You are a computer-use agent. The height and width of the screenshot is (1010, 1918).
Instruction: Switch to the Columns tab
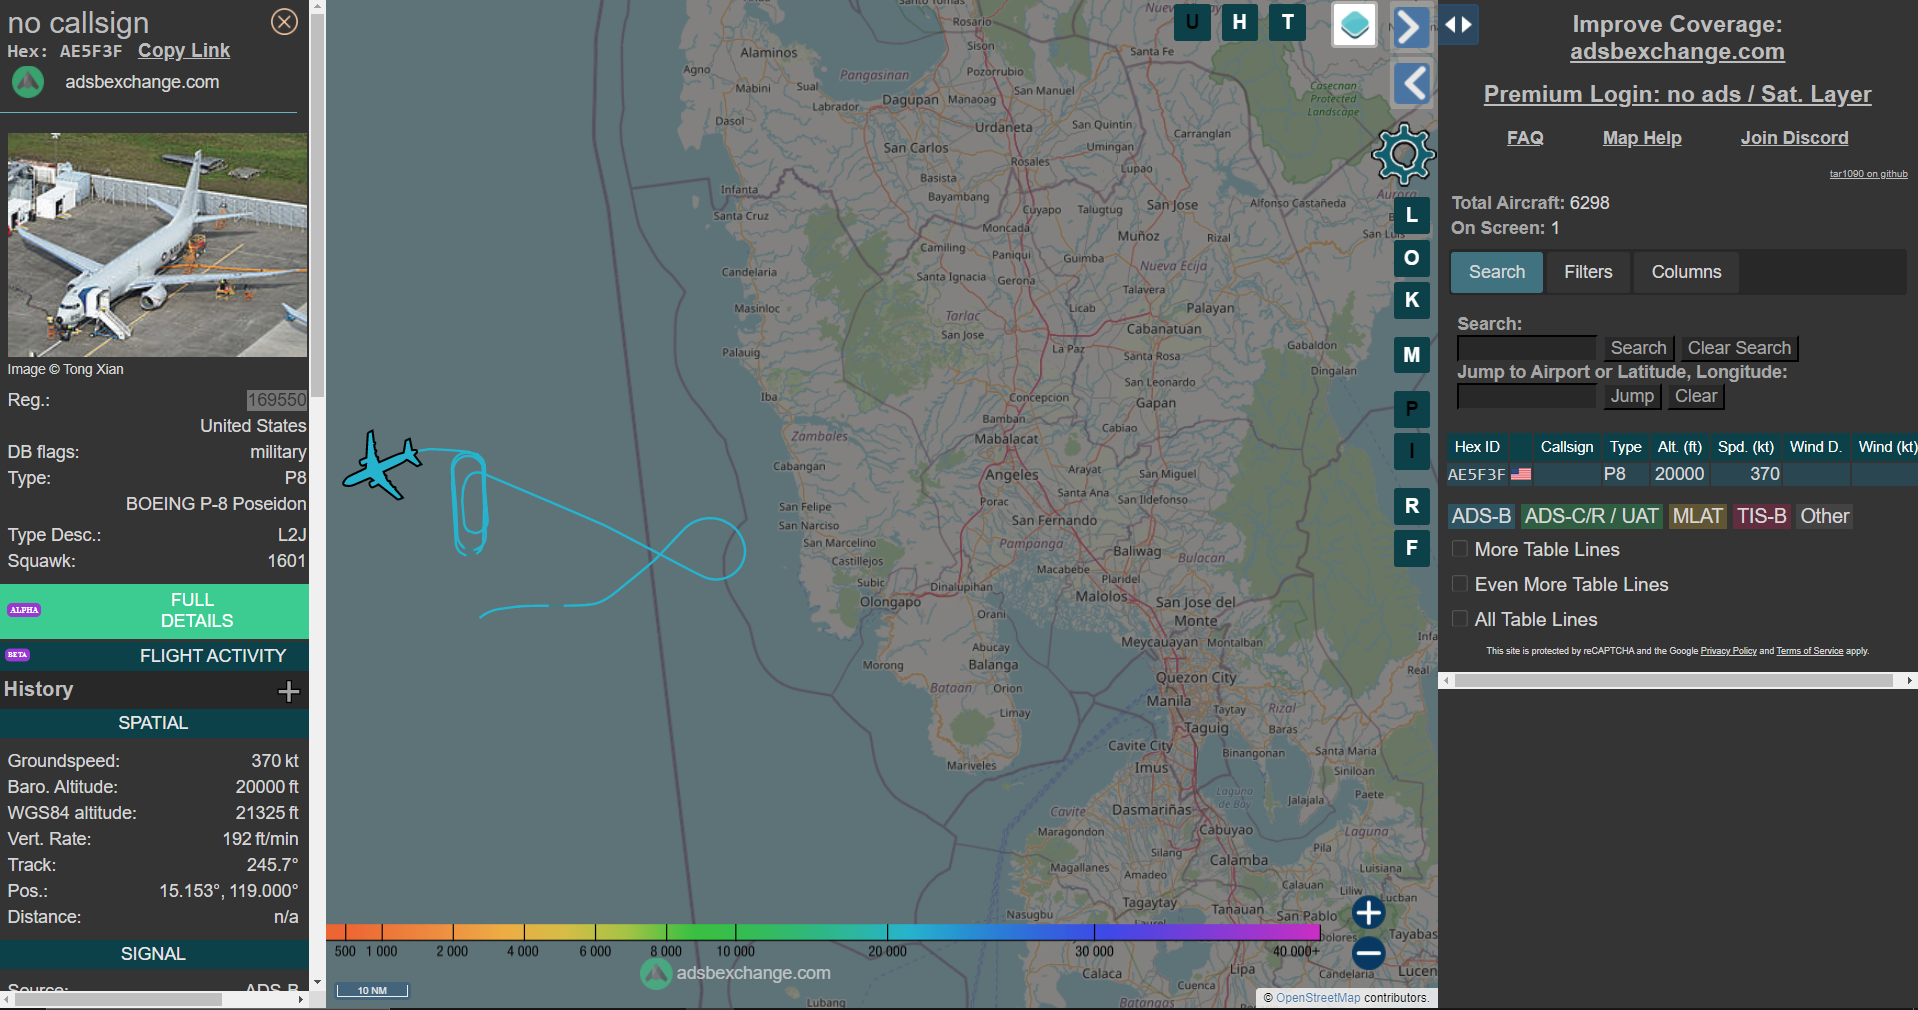pyautogui.click(x=1686, y=272)
